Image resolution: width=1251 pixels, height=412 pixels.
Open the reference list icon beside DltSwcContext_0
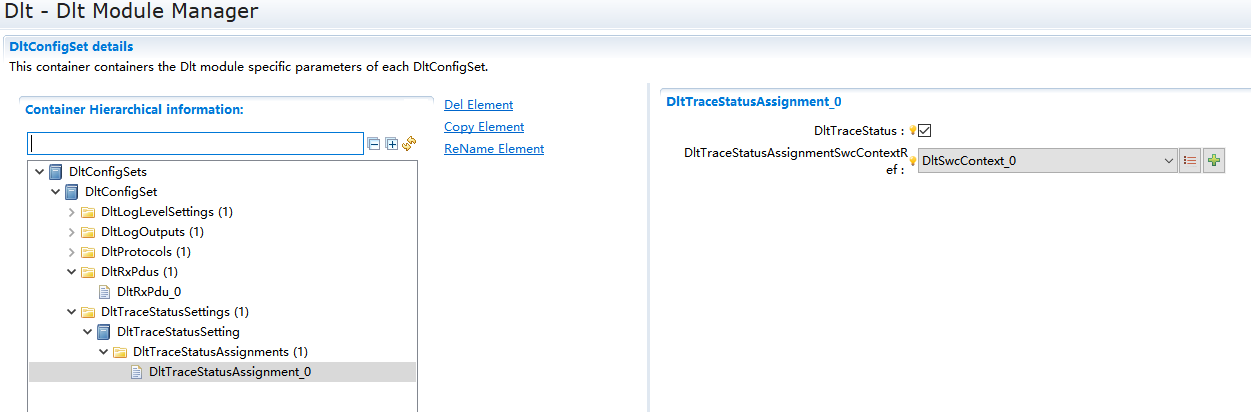click(1190, 160)
